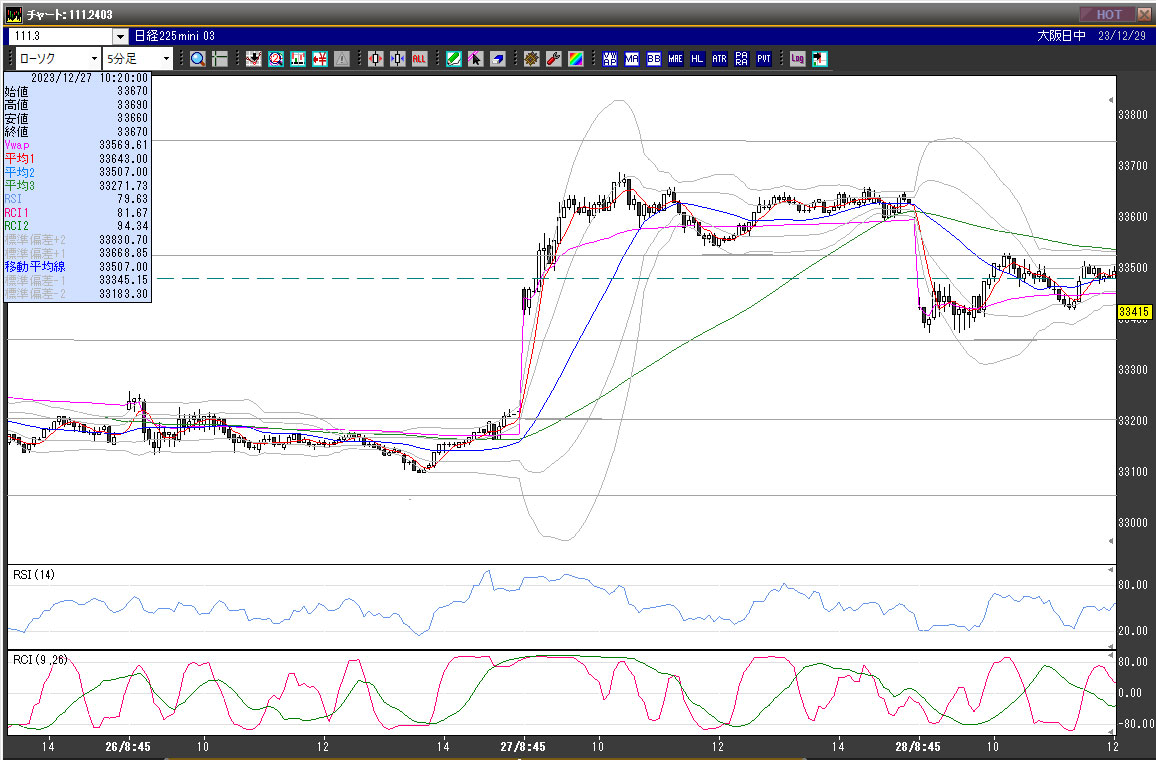The image size is (1156, 760).
Task: Toggle the MAE indicator button
Action: point(675,59)
